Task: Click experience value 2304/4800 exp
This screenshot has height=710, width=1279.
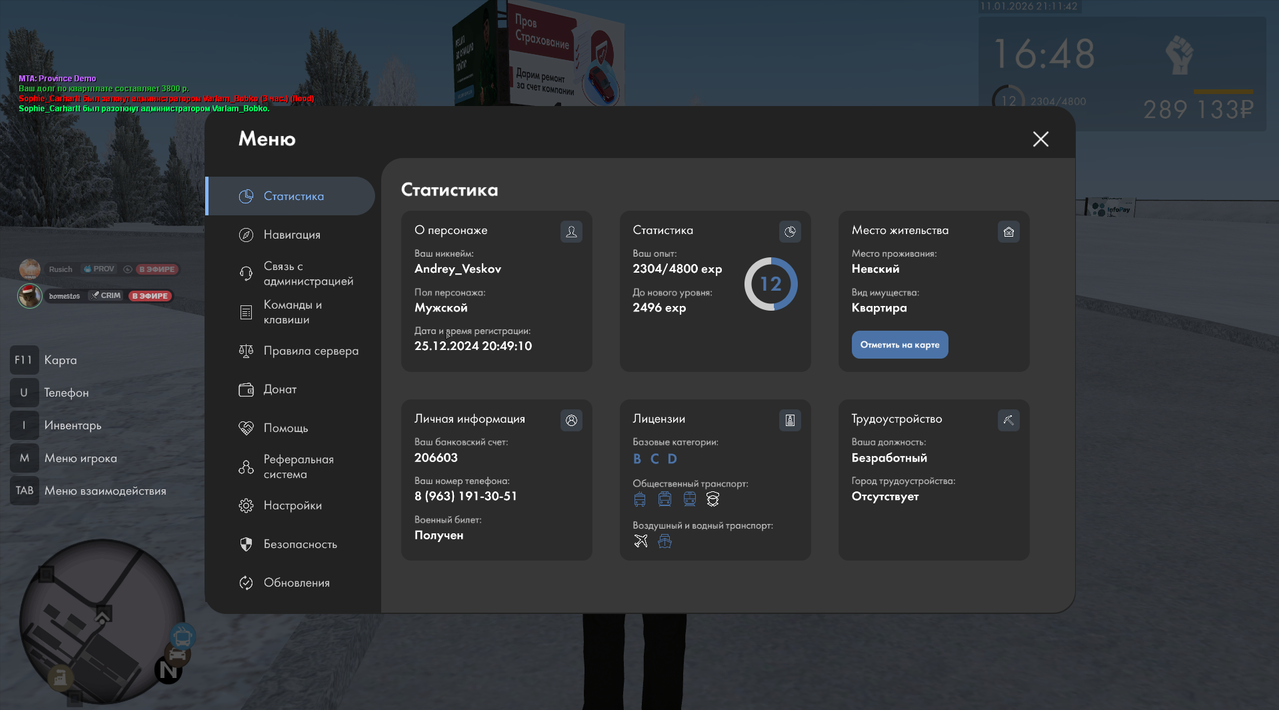Action: (677, 269)
